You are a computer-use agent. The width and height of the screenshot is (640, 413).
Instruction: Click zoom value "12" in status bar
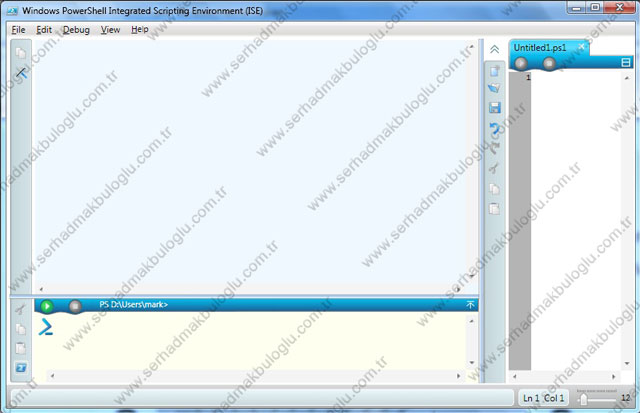[x=626, y=398]
